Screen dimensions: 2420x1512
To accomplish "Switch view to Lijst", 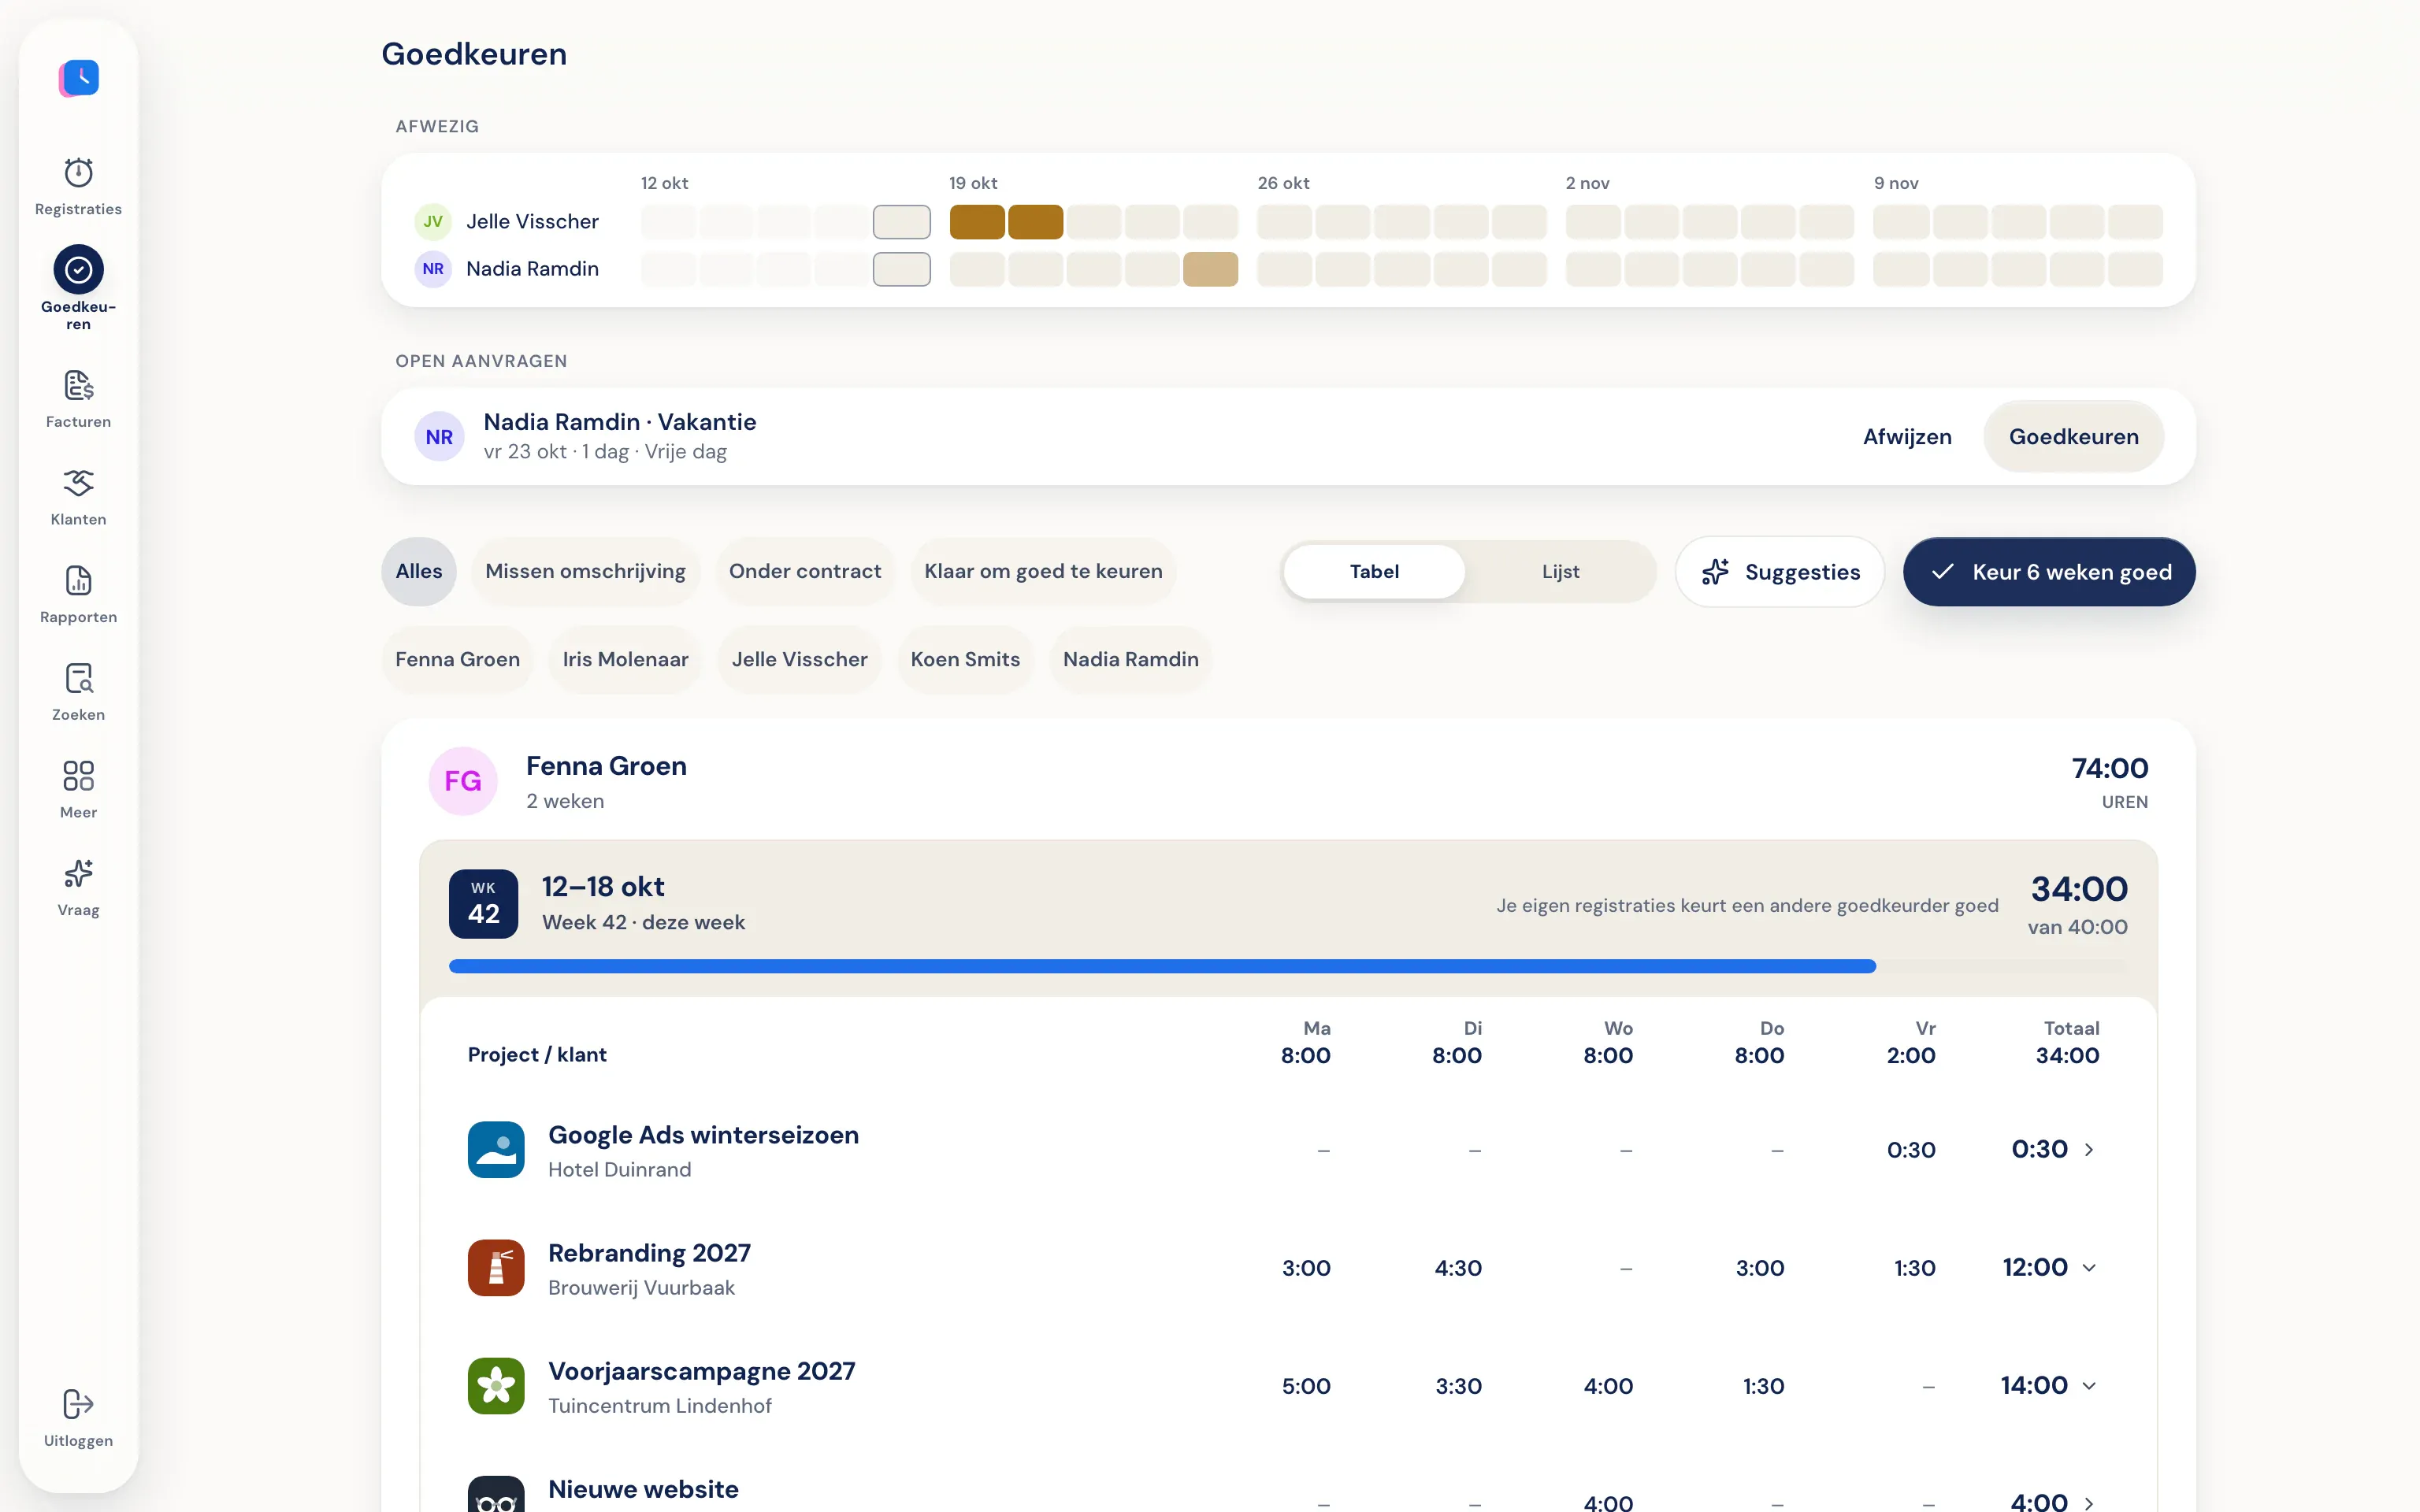I will coord(1560,572).
